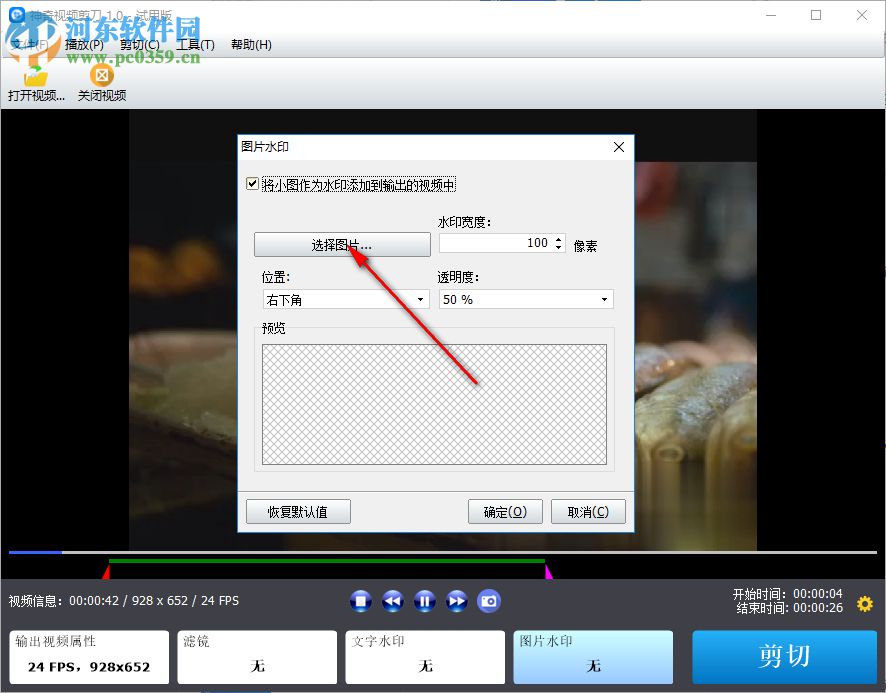Open settings via the gear icon
886x693 pixels.
click(x=865, y=604)
